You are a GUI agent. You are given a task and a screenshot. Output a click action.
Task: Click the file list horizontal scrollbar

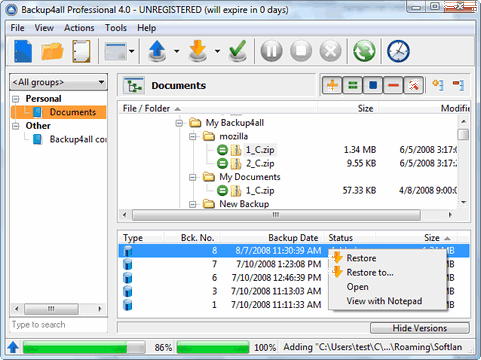click(276, 215)
